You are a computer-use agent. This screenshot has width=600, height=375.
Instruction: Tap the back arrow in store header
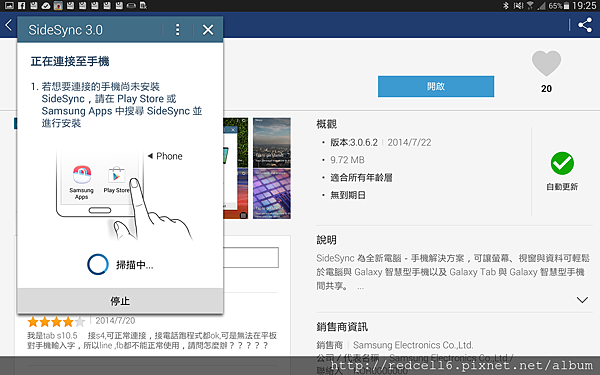click(x=9, y=25)
